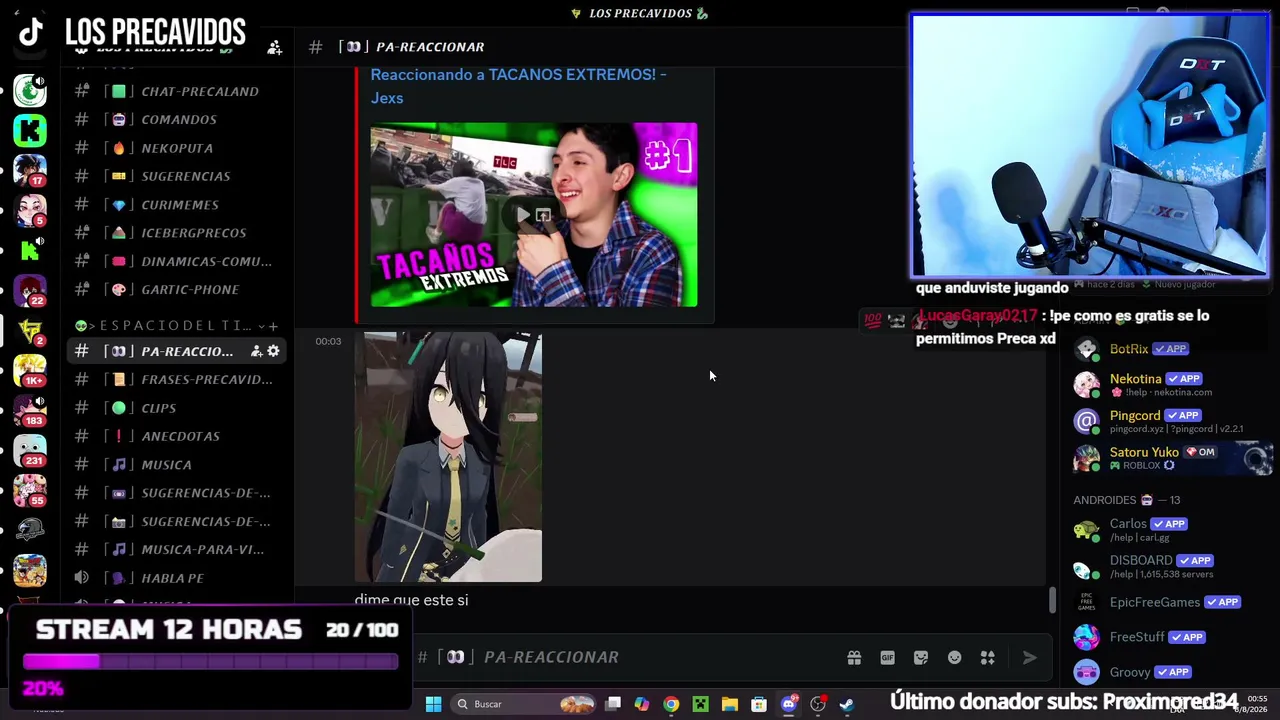The image size is (1280, 720).
Task: Open the yellow lightning logo server
Action: pyautogui.click(x=30, y=330)
